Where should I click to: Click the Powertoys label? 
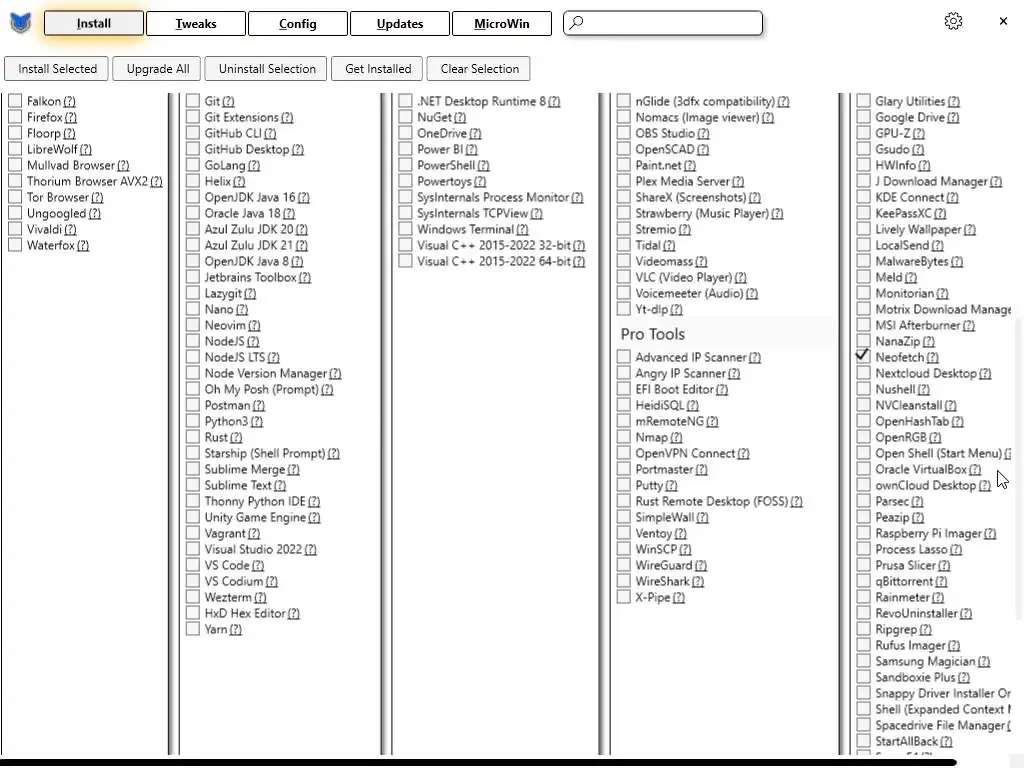click(444, 181)
